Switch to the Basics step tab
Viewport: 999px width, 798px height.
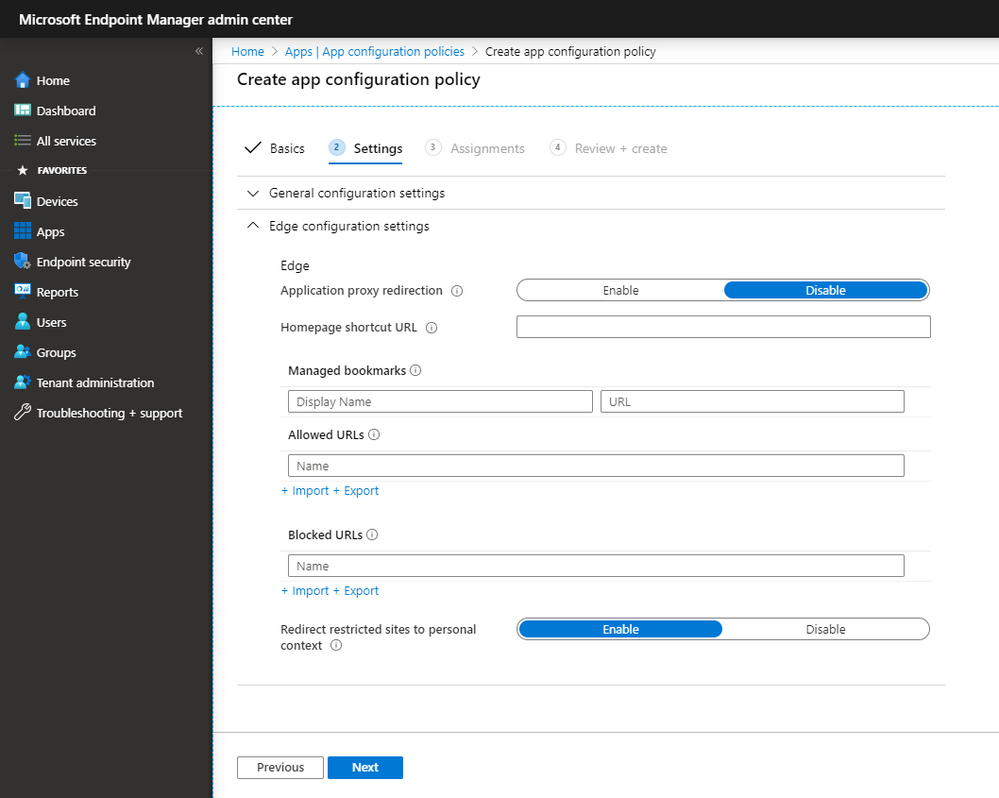click(x=275, y=148)
